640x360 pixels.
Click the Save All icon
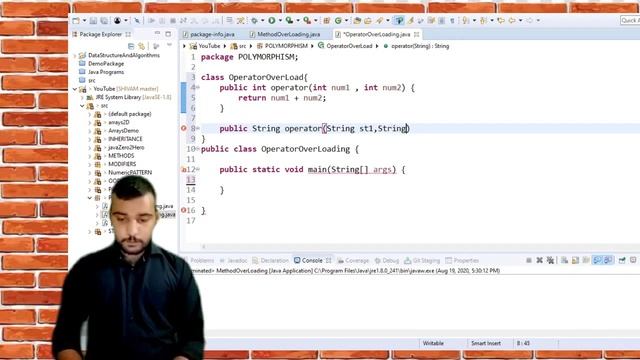click(104, 20)
